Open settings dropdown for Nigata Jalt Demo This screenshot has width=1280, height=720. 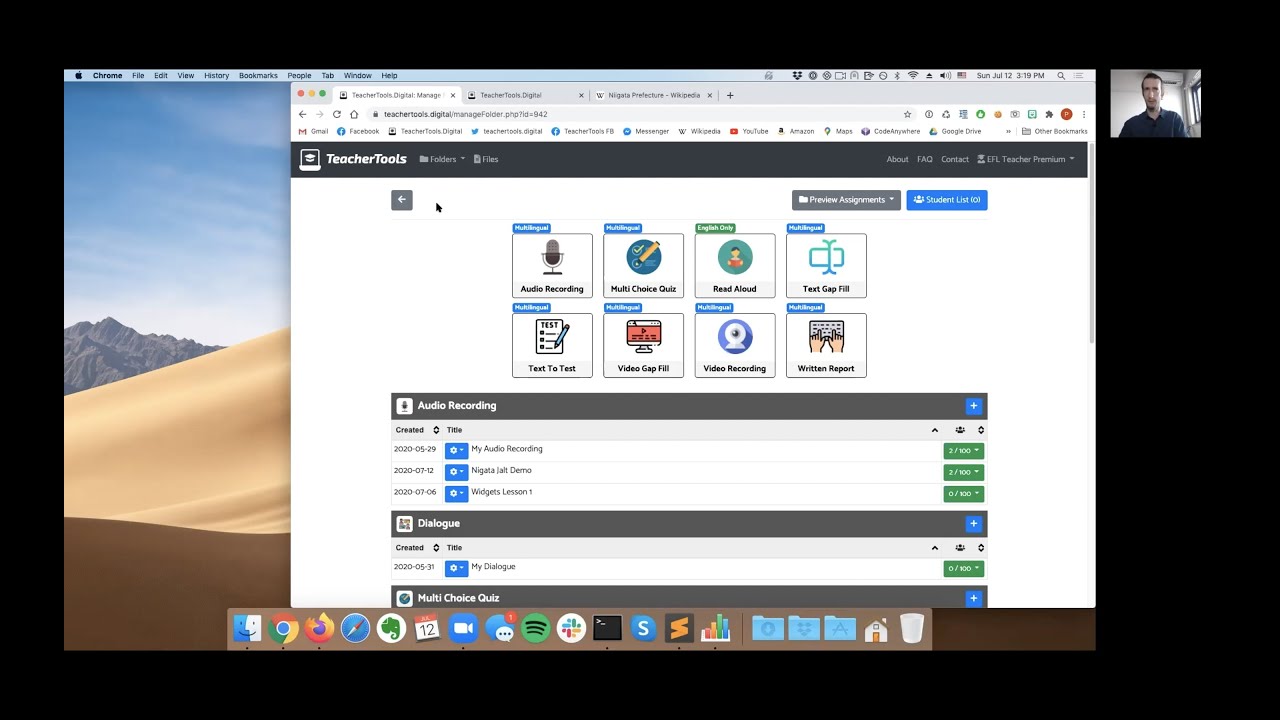pyautogui.click(x=456, y=472)
